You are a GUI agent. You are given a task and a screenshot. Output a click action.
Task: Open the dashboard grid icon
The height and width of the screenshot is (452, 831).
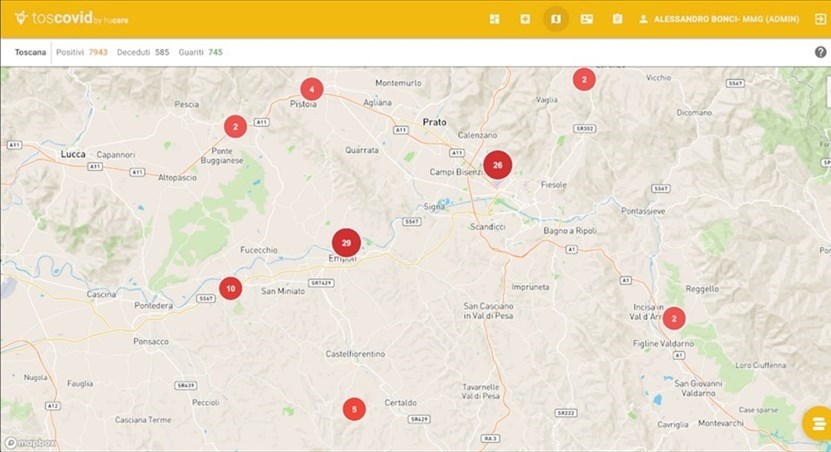pos(494,19)
